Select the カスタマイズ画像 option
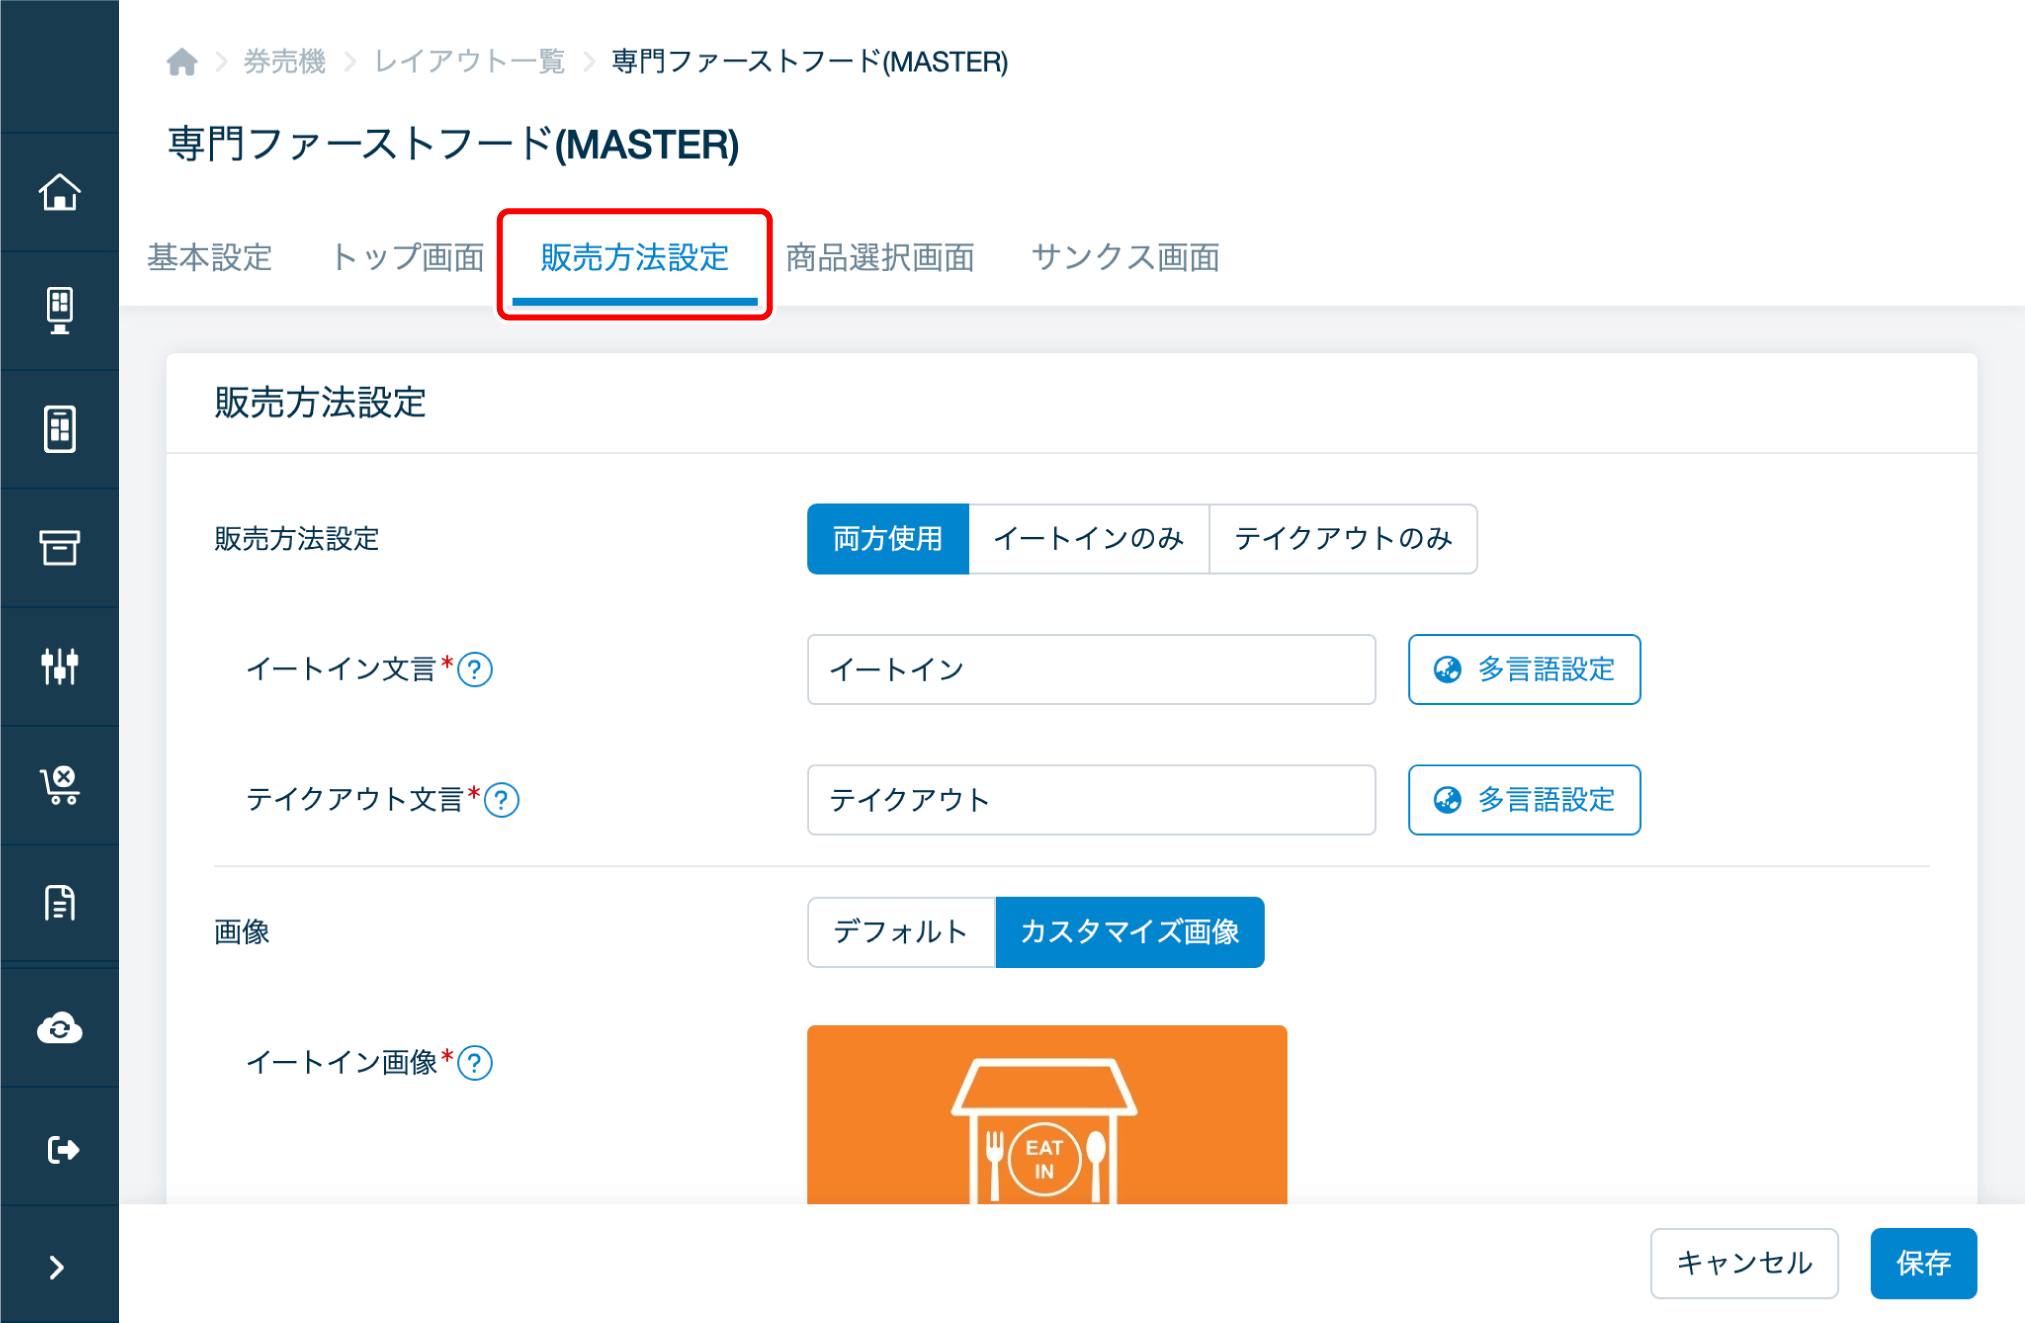Screen dimensions: 2025x1323 tap(1130, 932)
